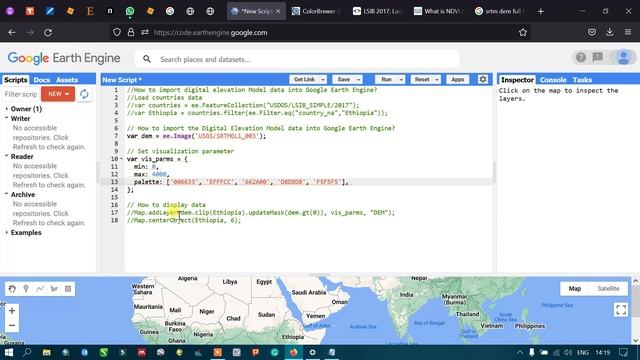Viewport: 640px width, 360px height.
Task: Open the Apps button
Action: coord(458,80)
